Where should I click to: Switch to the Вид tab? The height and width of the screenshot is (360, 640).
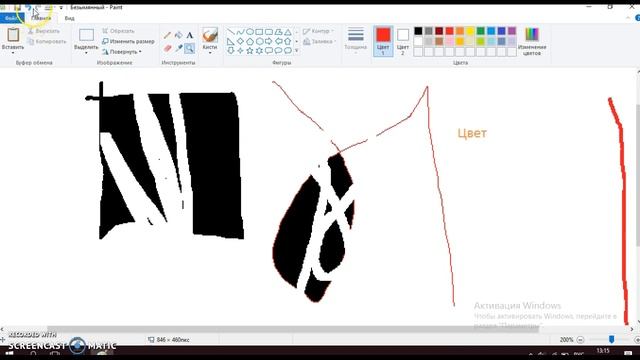pyautogui.click(x=69, y=18)
